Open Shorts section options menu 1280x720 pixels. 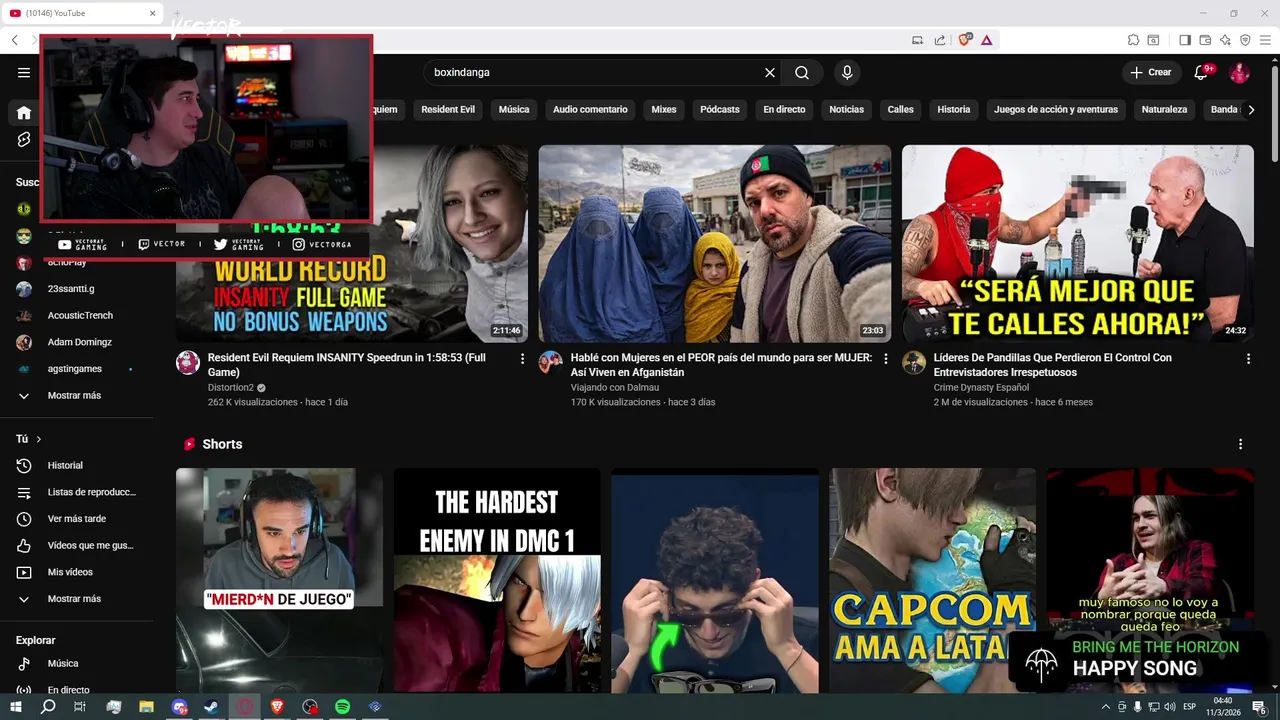click(x=1240, y=444)
